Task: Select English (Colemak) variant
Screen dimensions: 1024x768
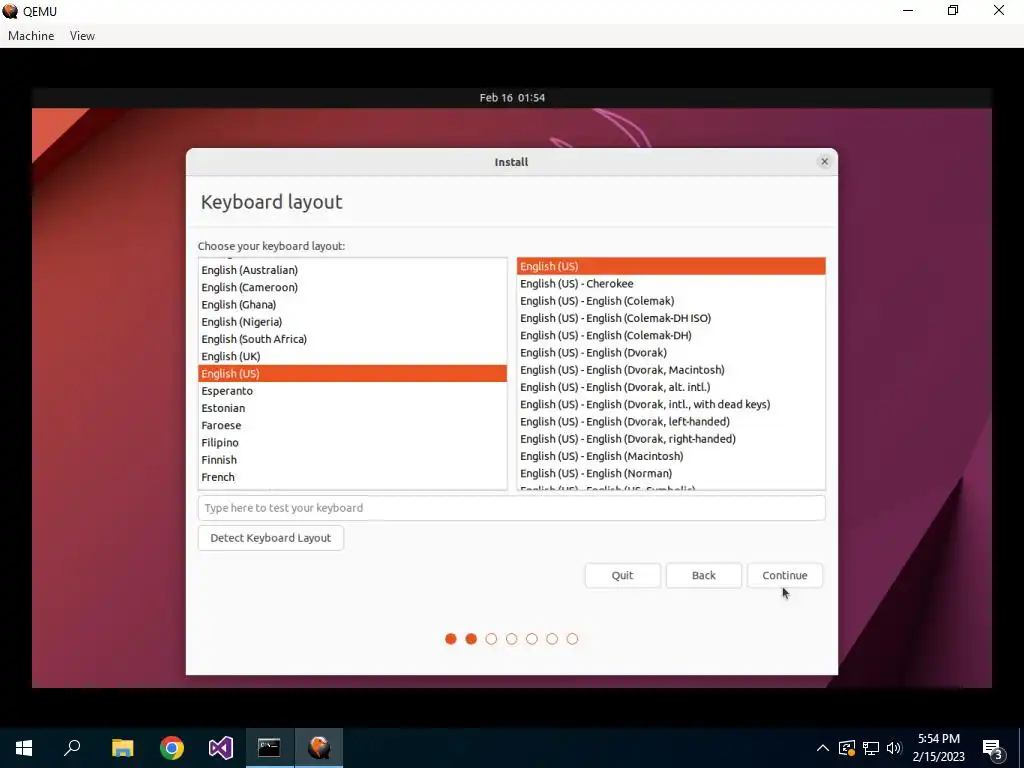Action: coord(671,301)
